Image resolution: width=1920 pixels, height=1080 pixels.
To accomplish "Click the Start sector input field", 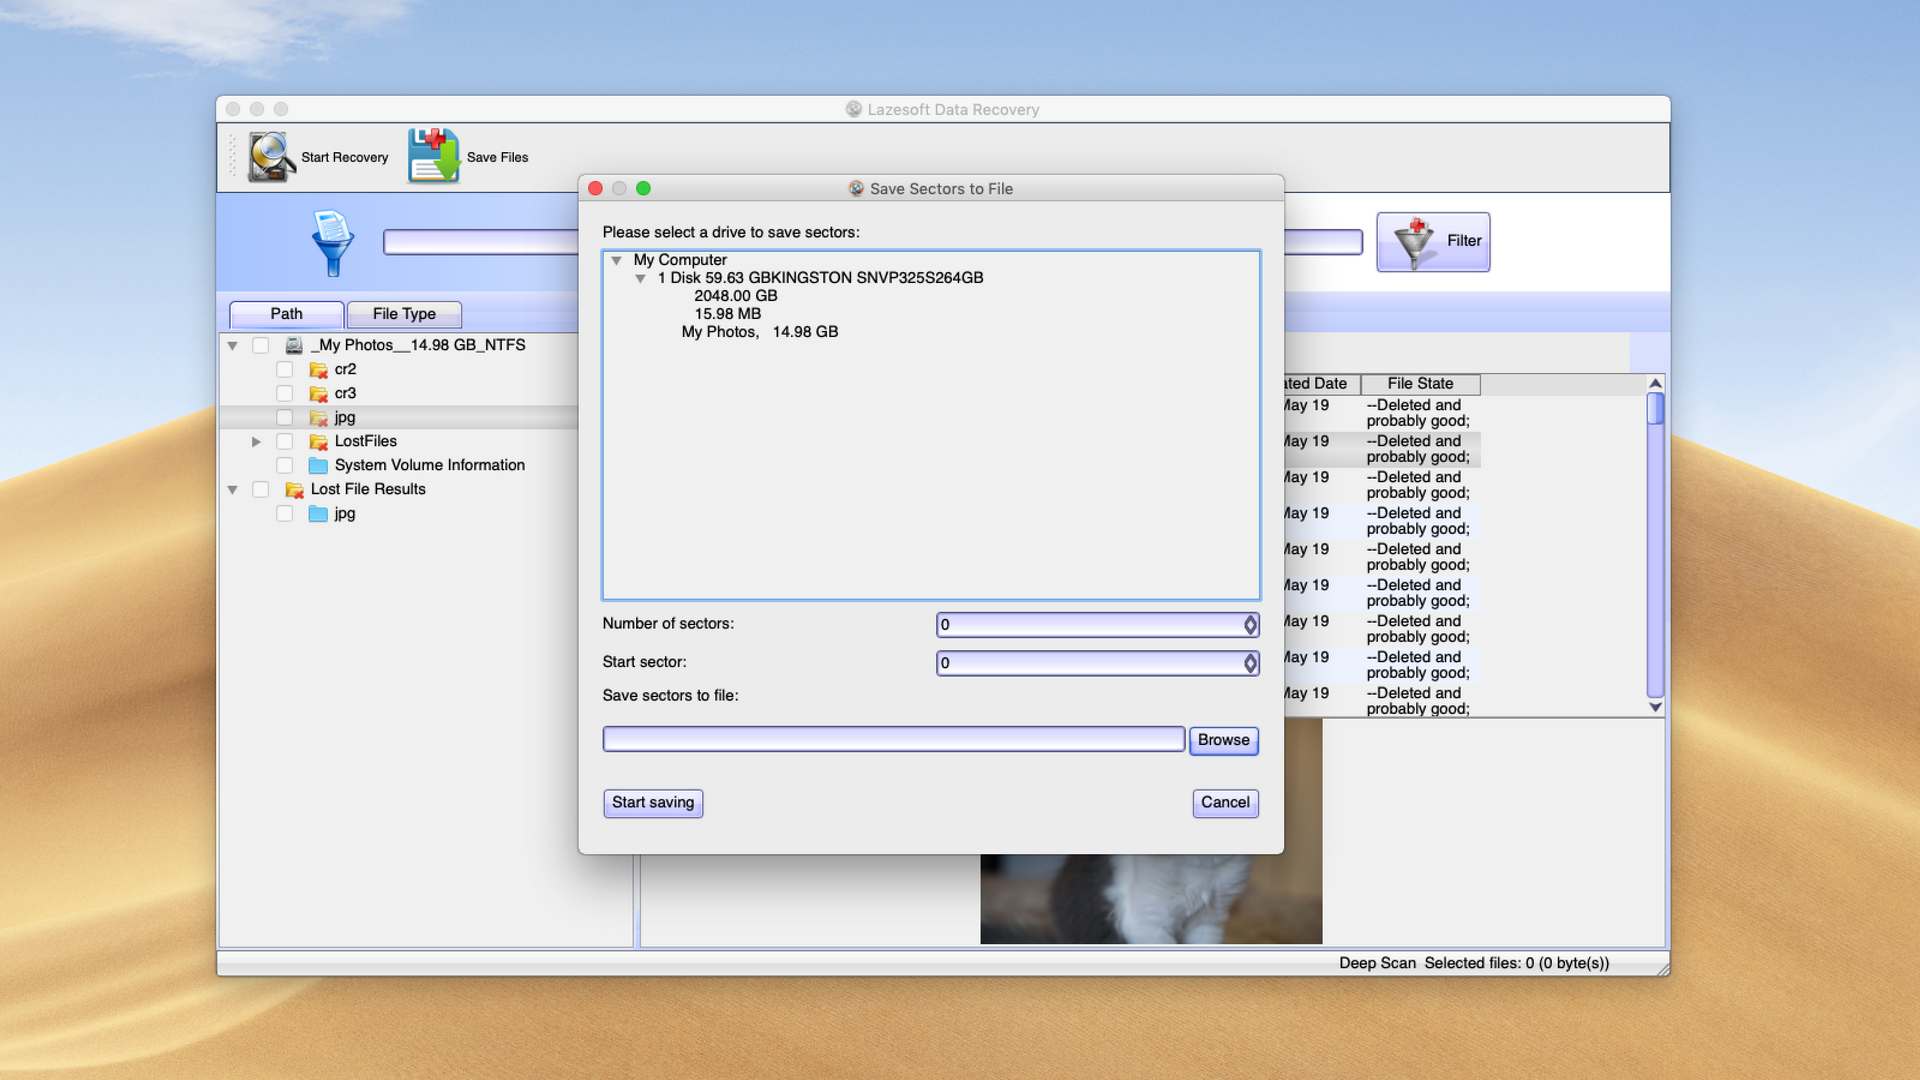I will tap(1090, 663).
